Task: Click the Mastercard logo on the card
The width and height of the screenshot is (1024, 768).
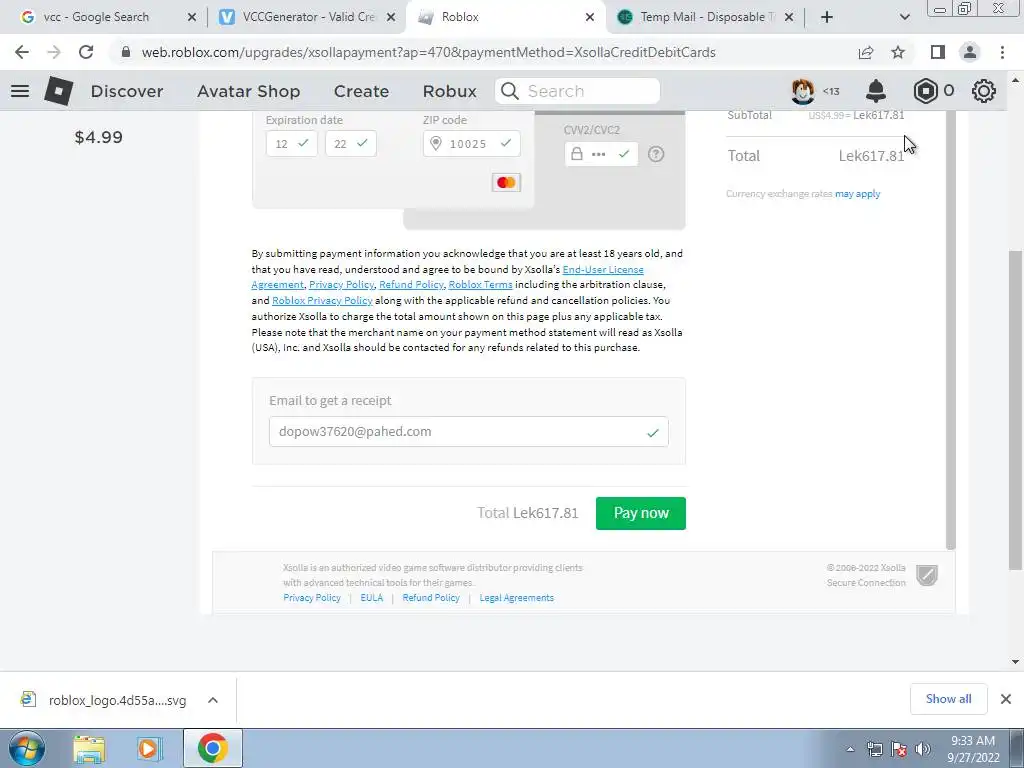Action: pyautogui.click(x=506, y=183)
